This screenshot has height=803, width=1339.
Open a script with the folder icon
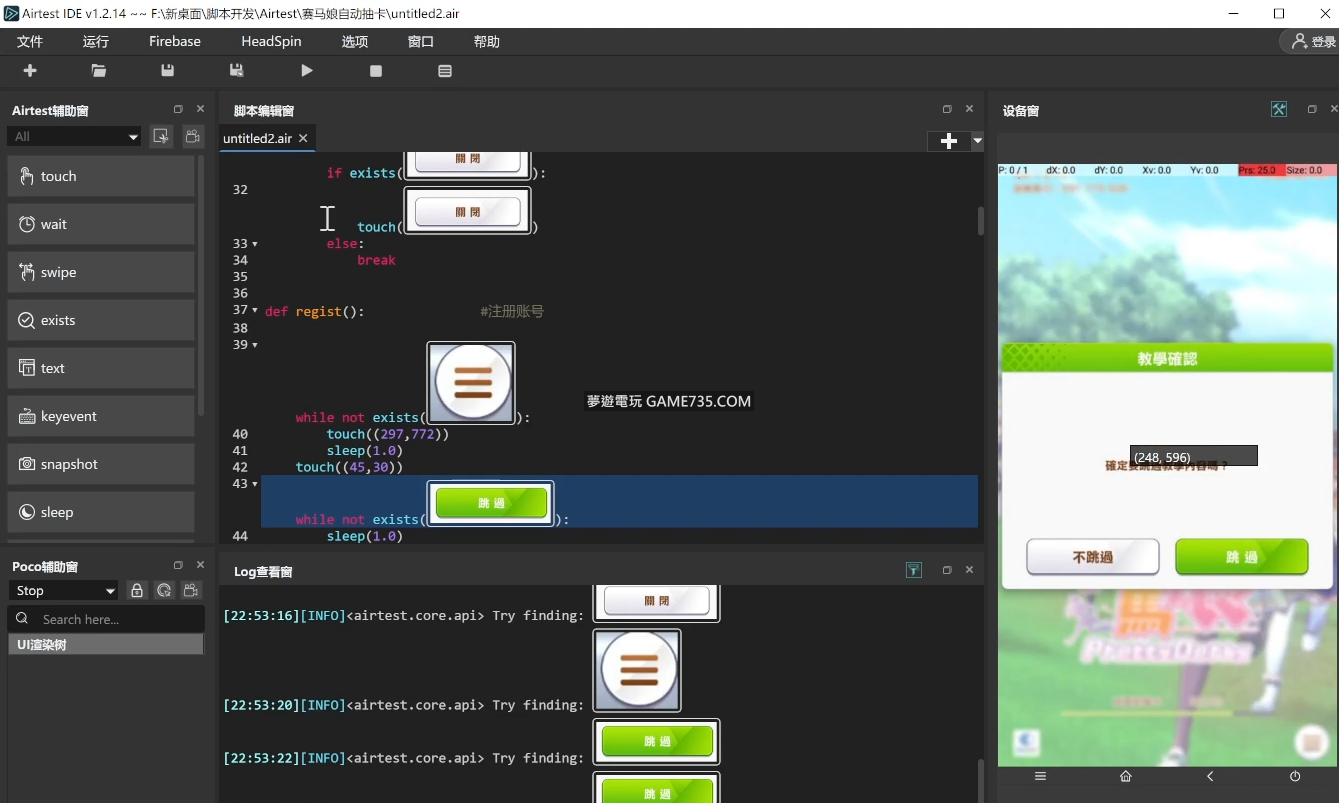pyautogui.click(x=98, y=71)
